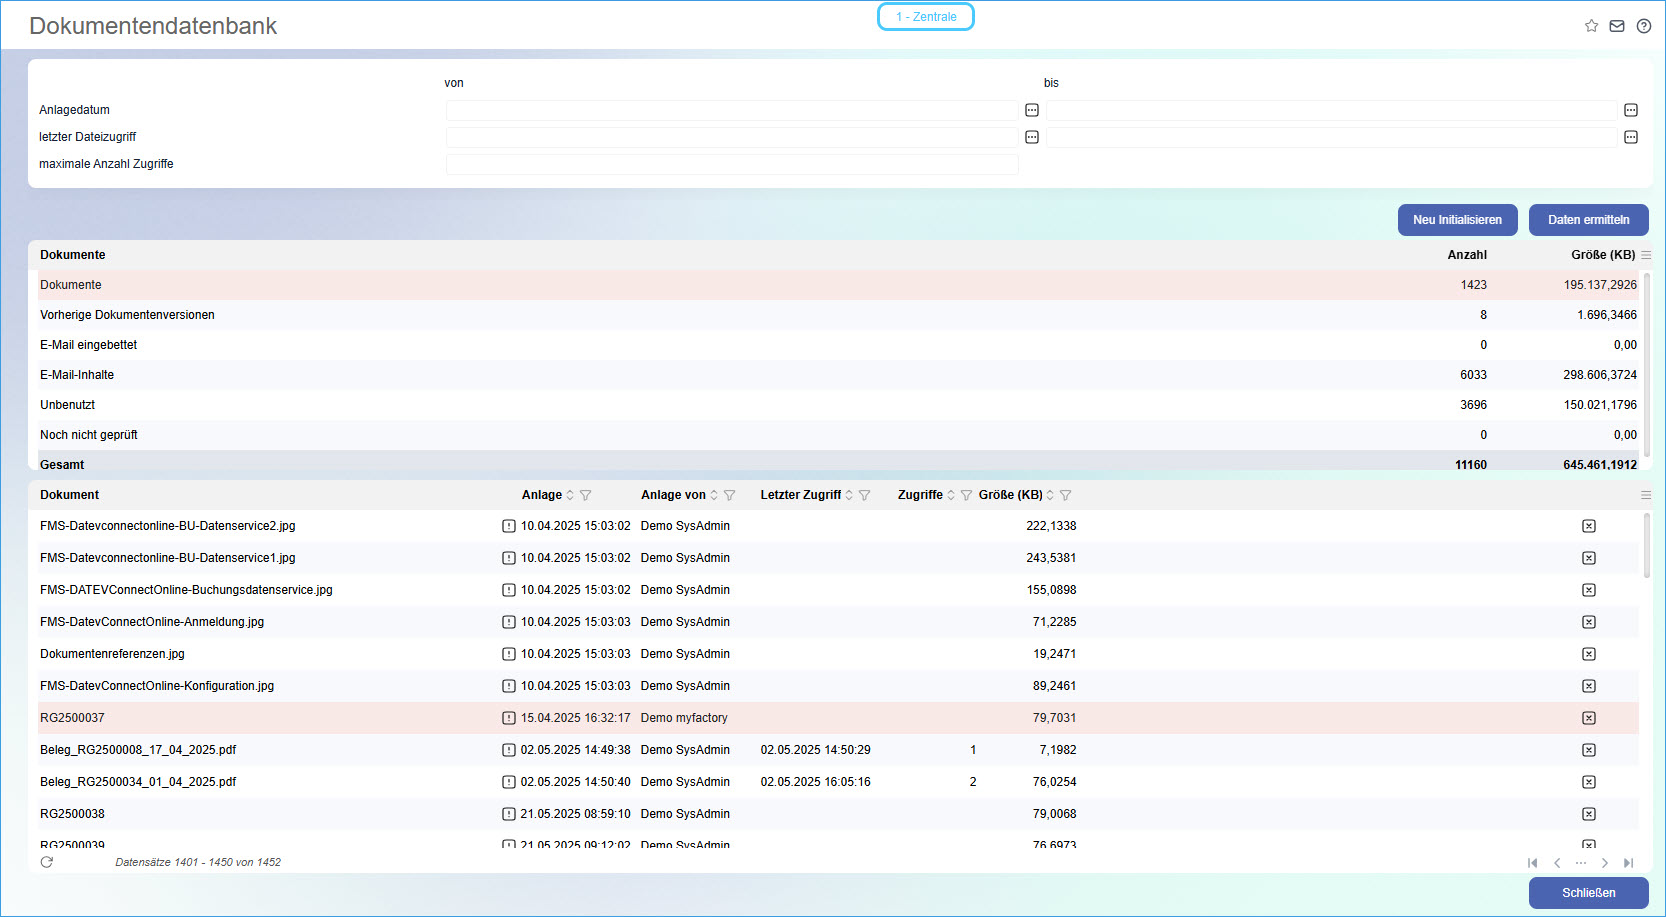This screenshot has height=917, width=1666.
Task: Sort by the Zugriffe column arrows
Action: 951,495
